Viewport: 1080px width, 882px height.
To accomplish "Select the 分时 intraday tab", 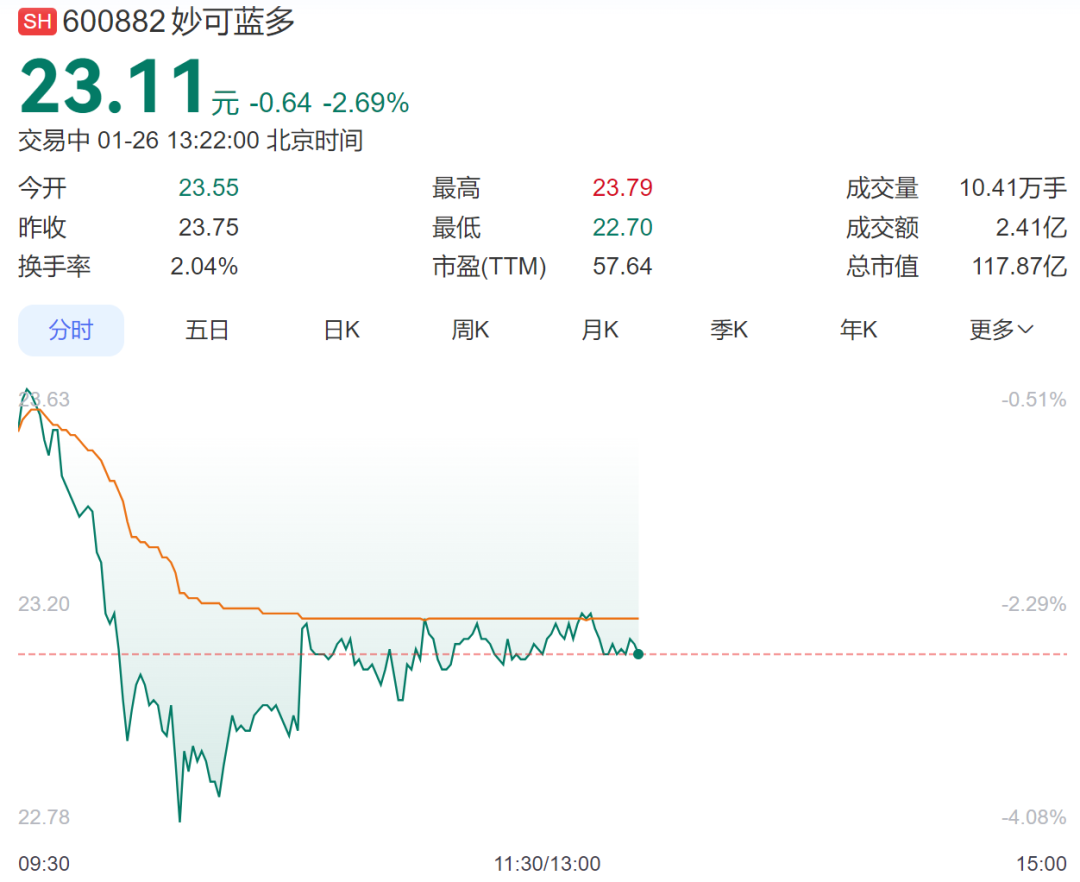I will click(71, 330).
